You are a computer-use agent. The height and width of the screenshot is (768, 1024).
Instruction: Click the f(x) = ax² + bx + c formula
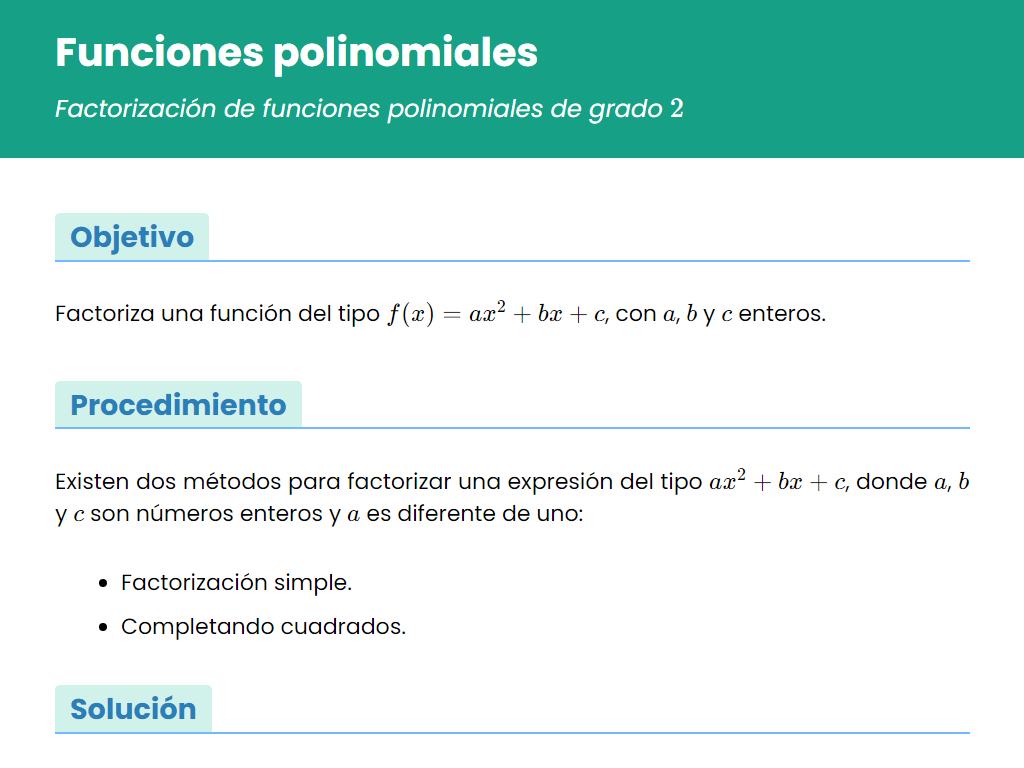(497, 313)
